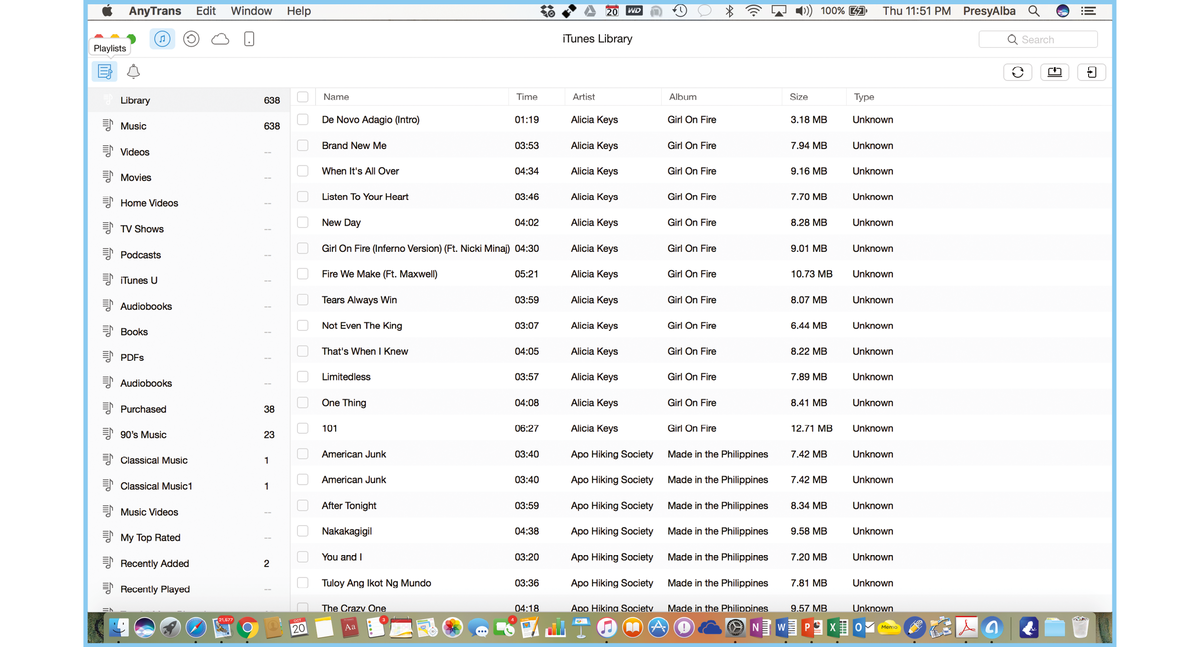
Task: Open the iTunes backup circular arrow icon
Action: click(191, 39)
